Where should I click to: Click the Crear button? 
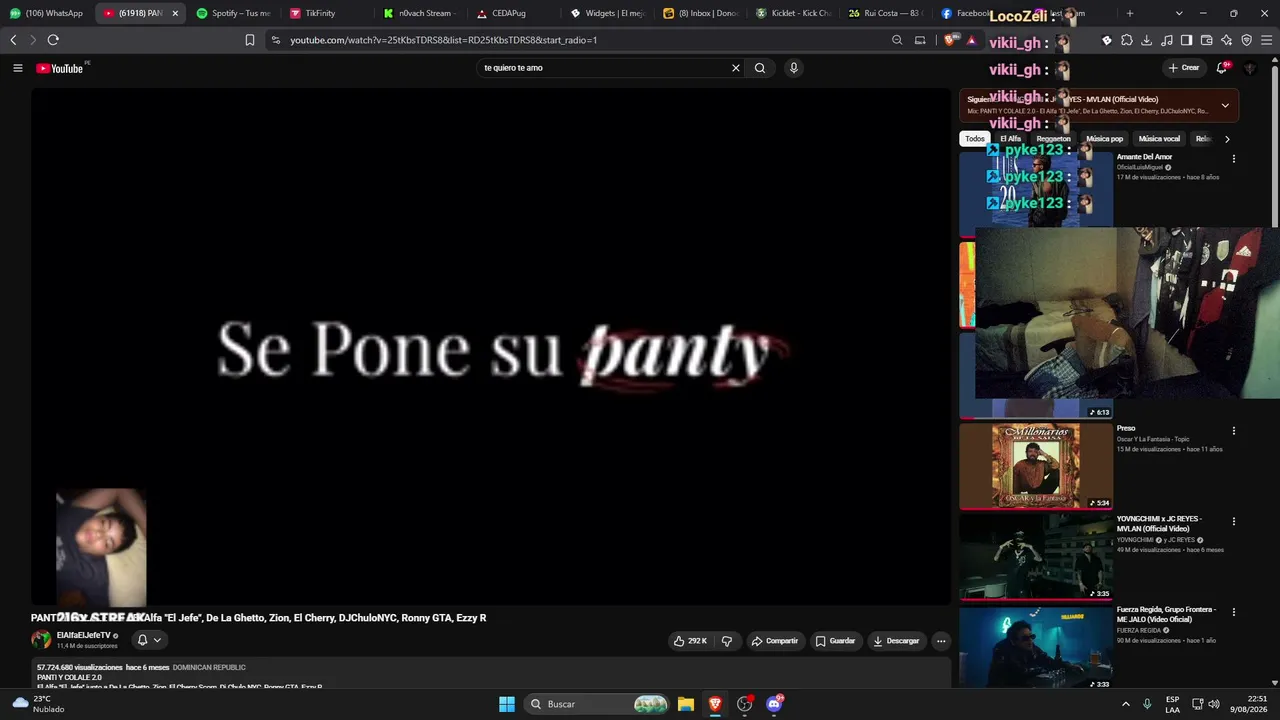tap(1183, 68)
